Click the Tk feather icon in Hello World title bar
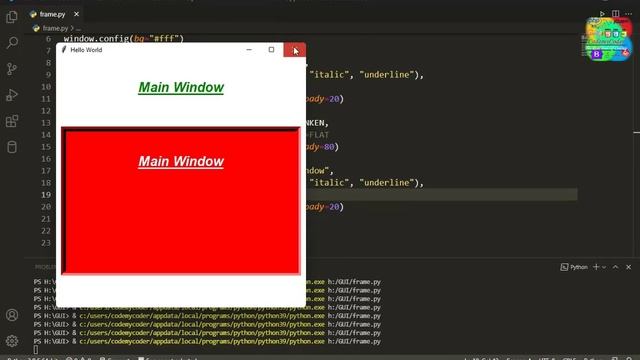This screenshot has height=360, width=640. point(64,50)
